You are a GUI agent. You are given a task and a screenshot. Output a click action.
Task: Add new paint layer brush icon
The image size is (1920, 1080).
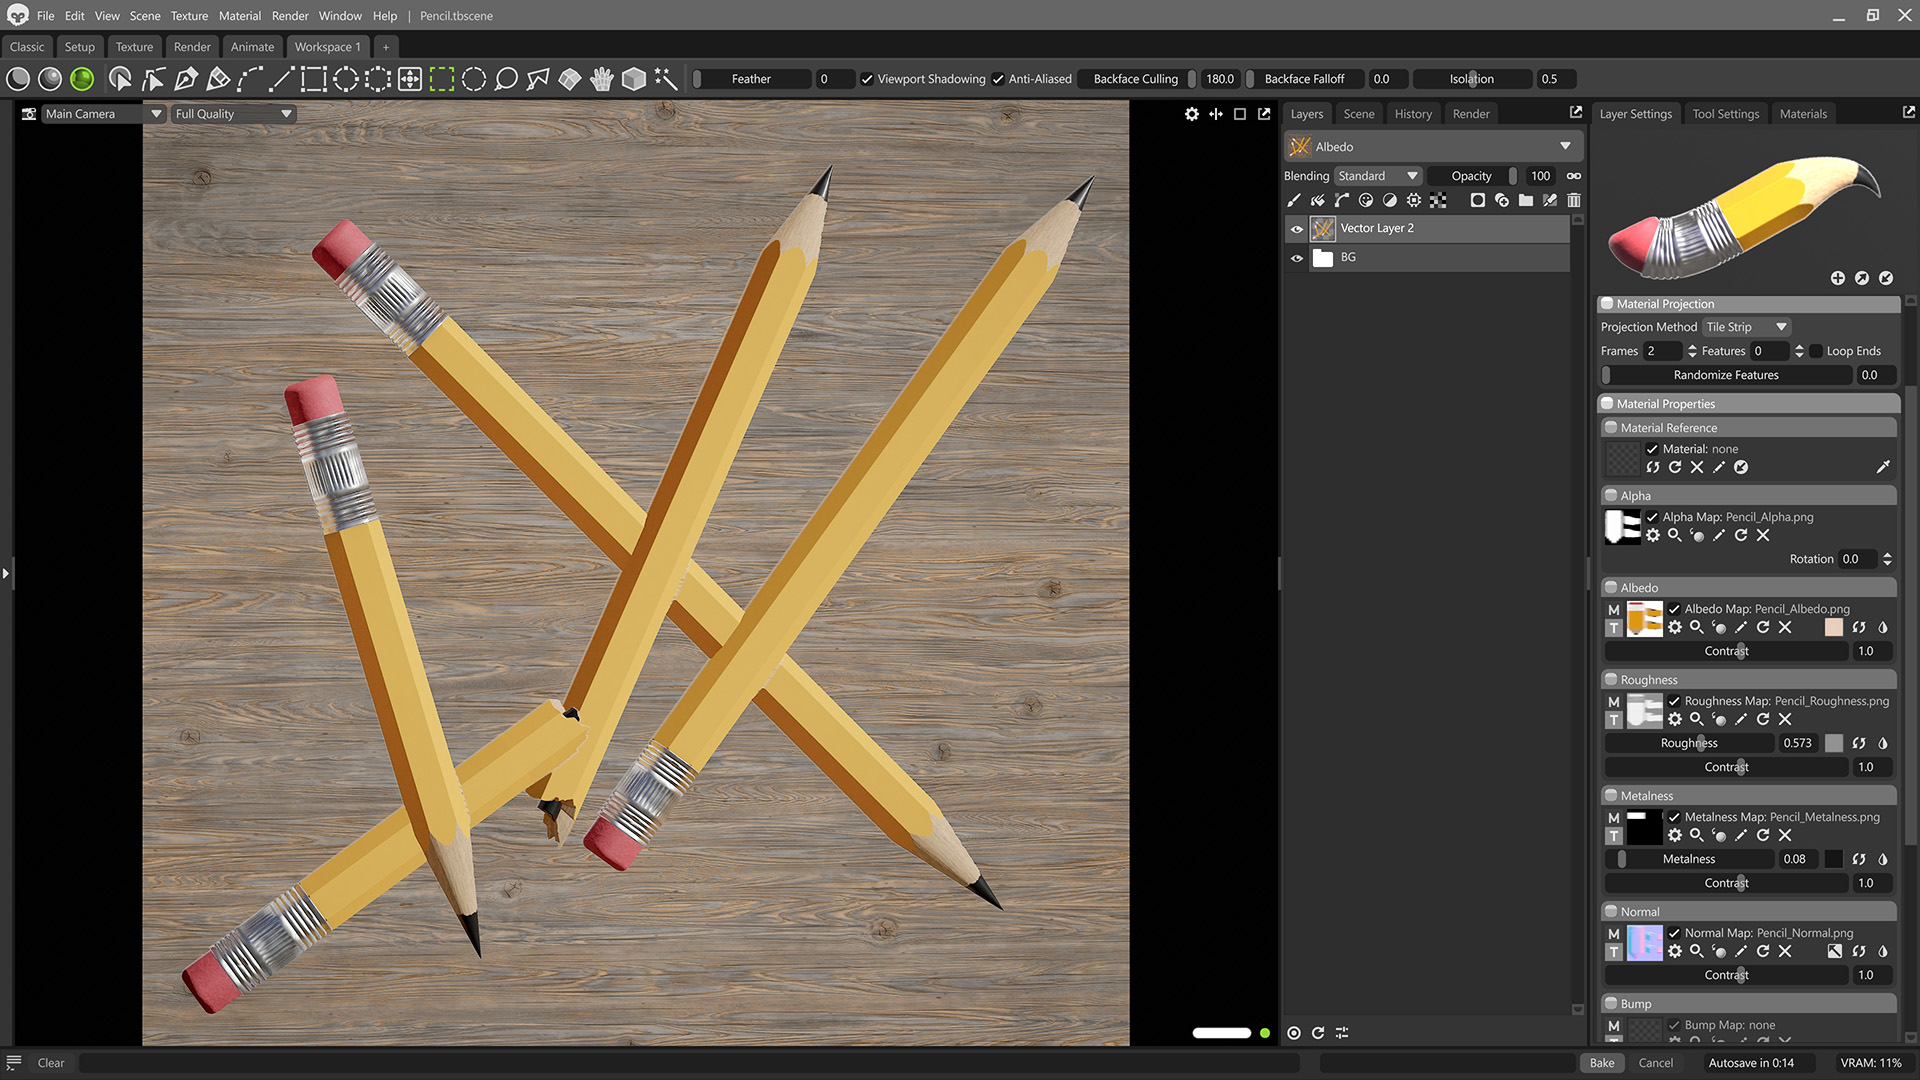pos(1294,201)
